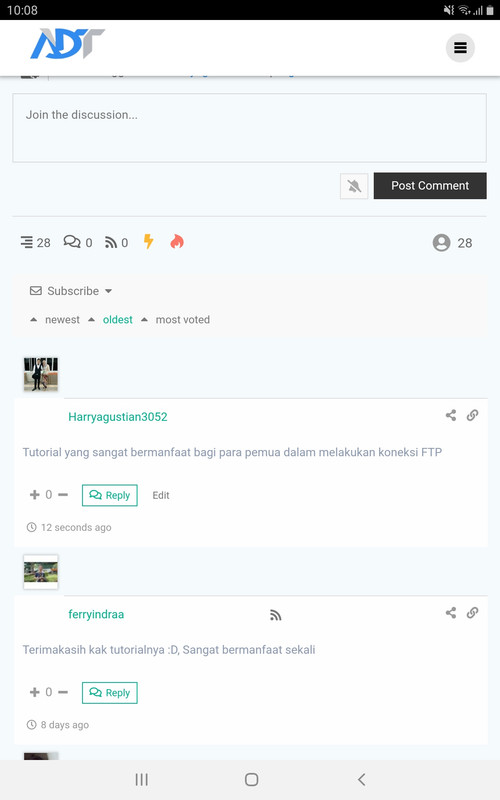Tap the Android back navigation button

click(x=361, y=779)
